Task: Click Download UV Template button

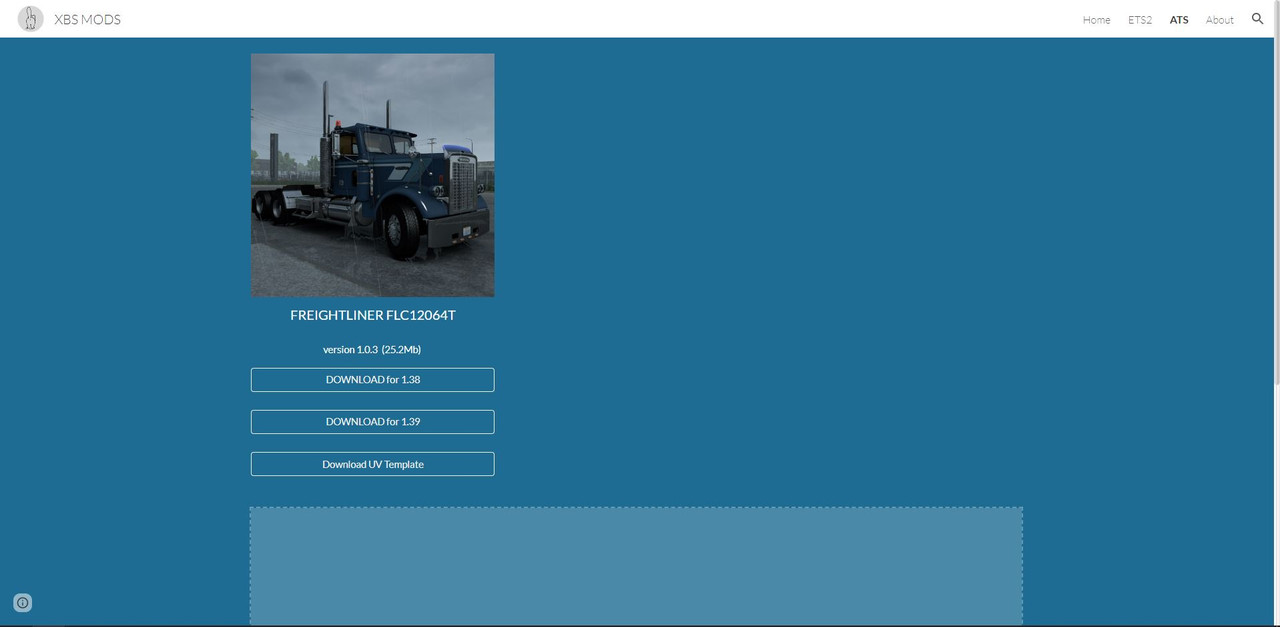Action: coord(372,464)
